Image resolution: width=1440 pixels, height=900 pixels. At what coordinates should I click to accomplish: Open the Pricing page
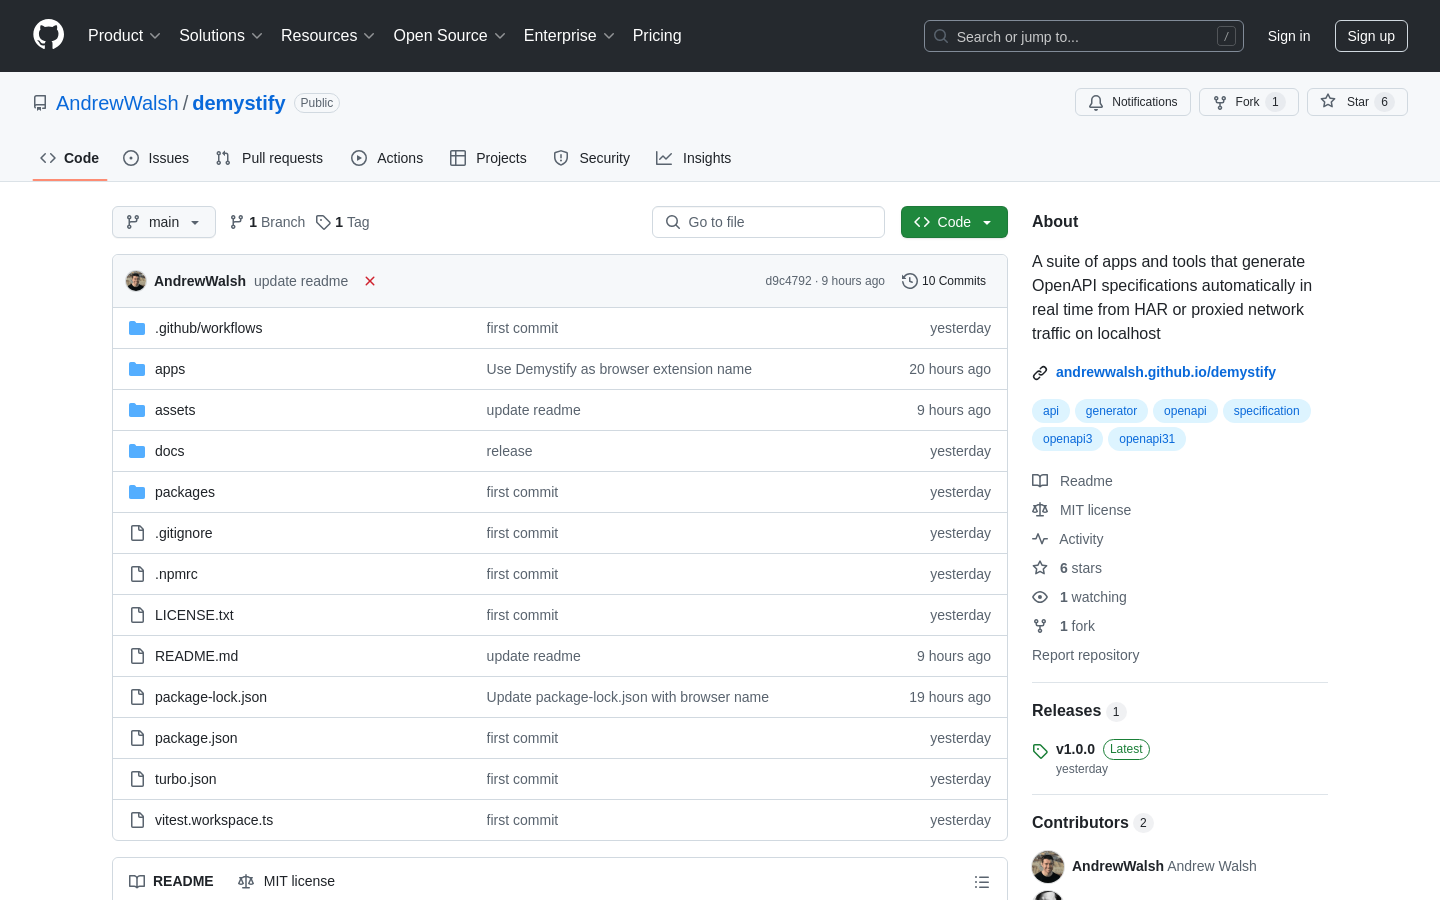click(x=657, y=36)
